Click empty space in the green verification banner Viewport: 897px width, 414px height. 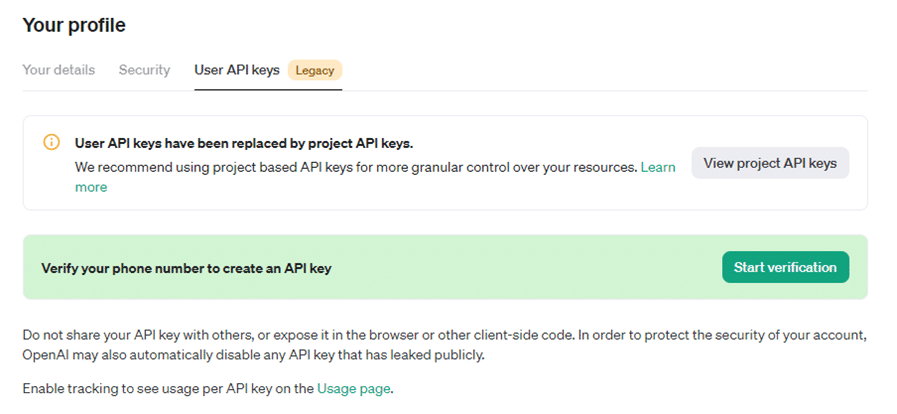point(515,267)
